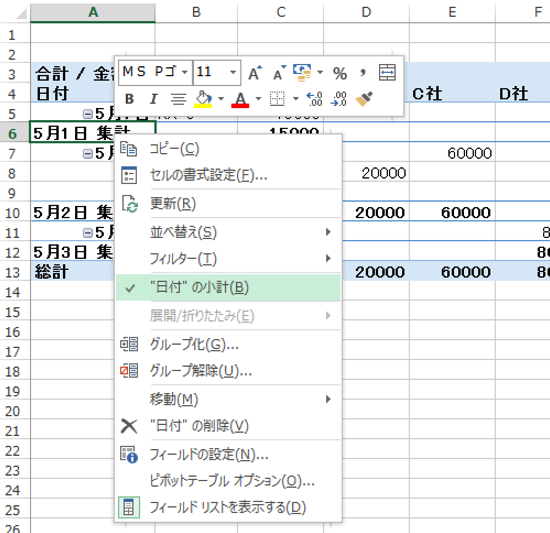
Task: Collapse the date group in row 11
Action: point(87,233)
